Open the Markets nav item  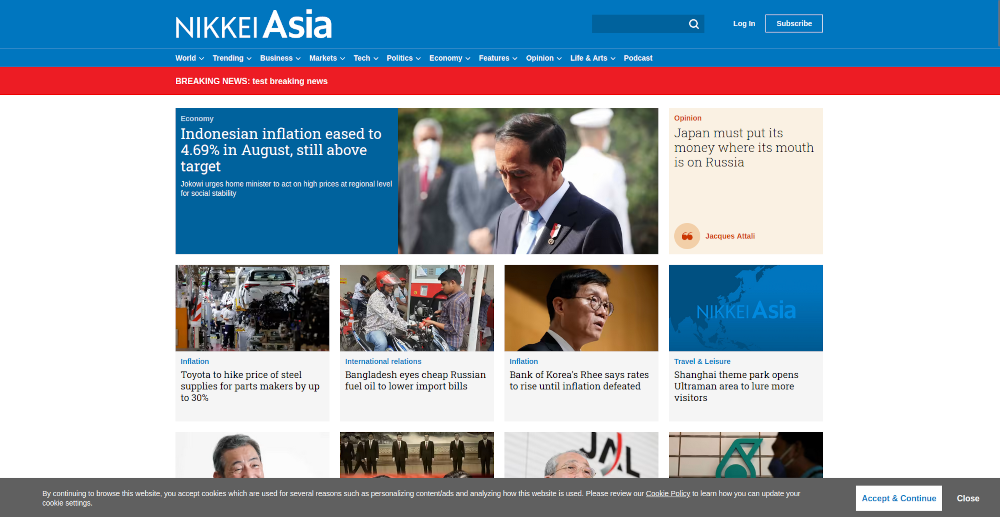pyautogui.click(x=323, y=58)
